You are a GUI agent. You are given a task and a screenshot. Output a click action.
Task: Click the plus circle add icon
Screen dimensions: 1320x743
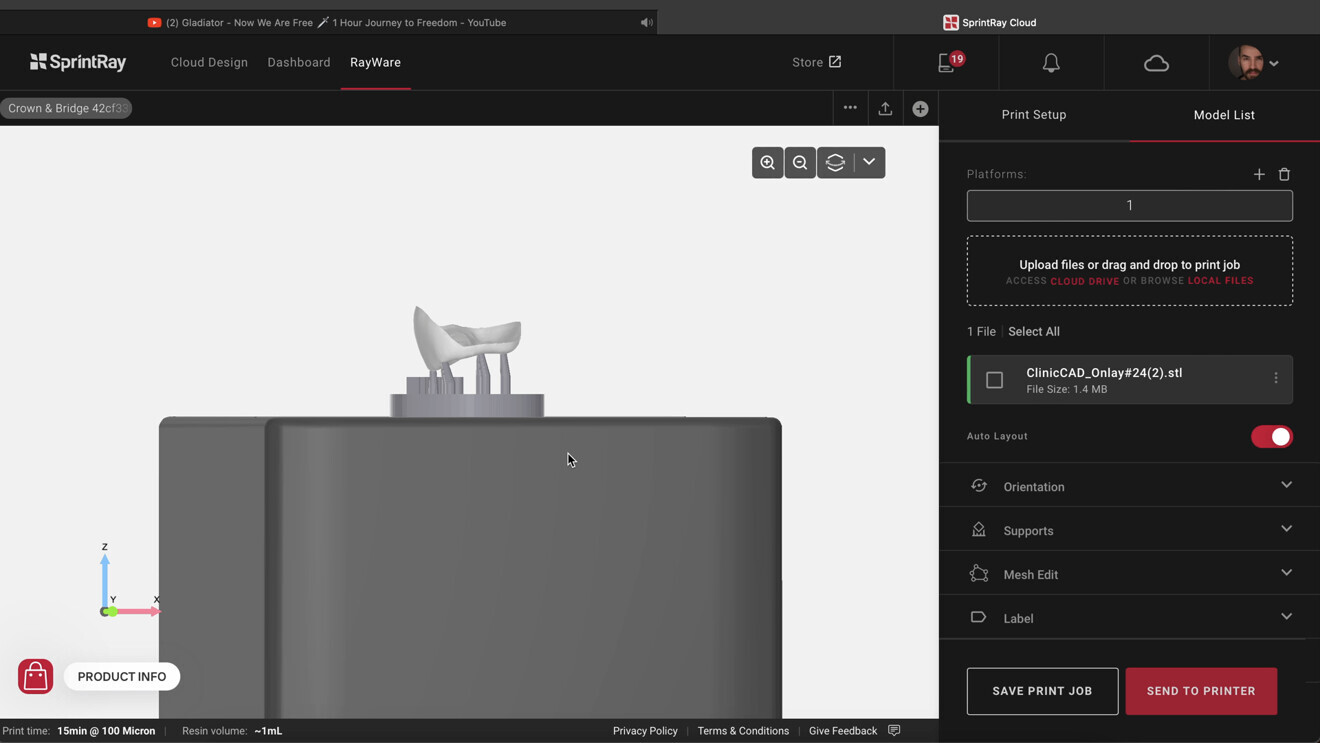[920, 109]
